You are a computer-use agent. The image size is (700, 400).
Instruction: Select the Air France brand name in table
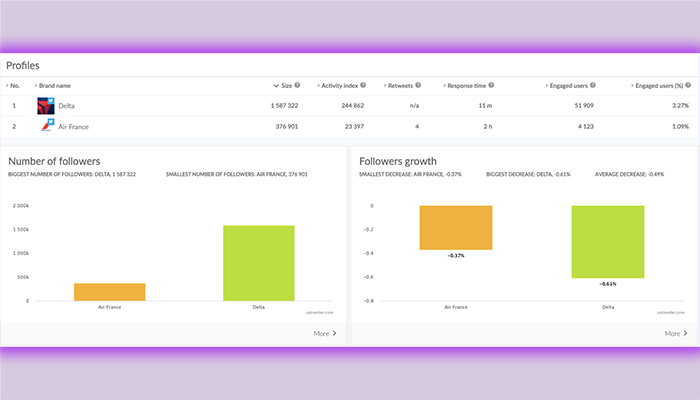click(x=73, y=127)
